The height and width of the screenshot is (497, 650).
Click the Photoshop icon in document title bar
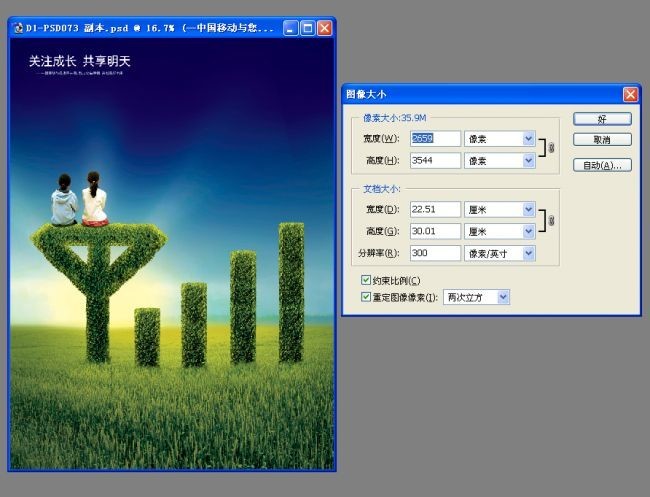(x=18, y=28)
